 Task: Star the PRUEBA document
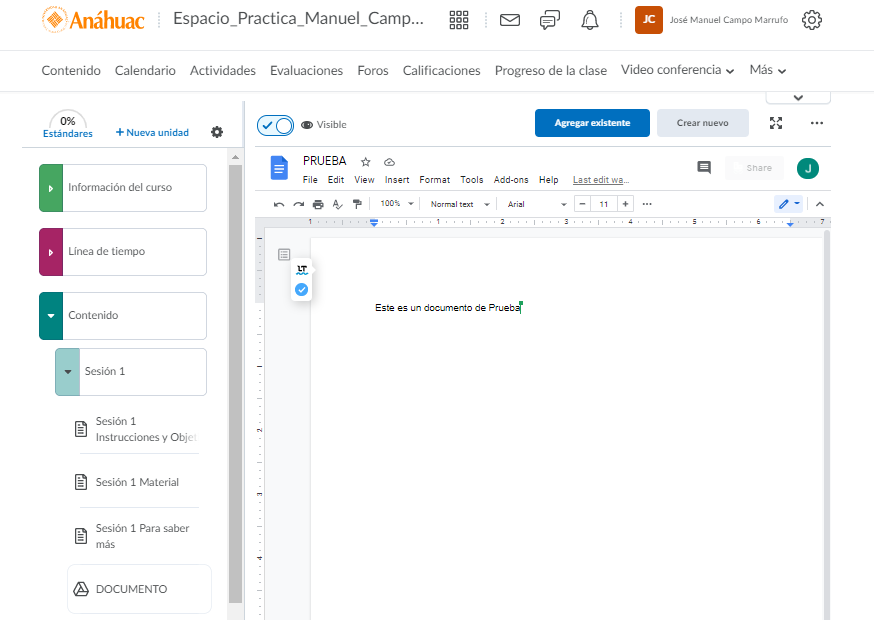click(x=366, y=162)
